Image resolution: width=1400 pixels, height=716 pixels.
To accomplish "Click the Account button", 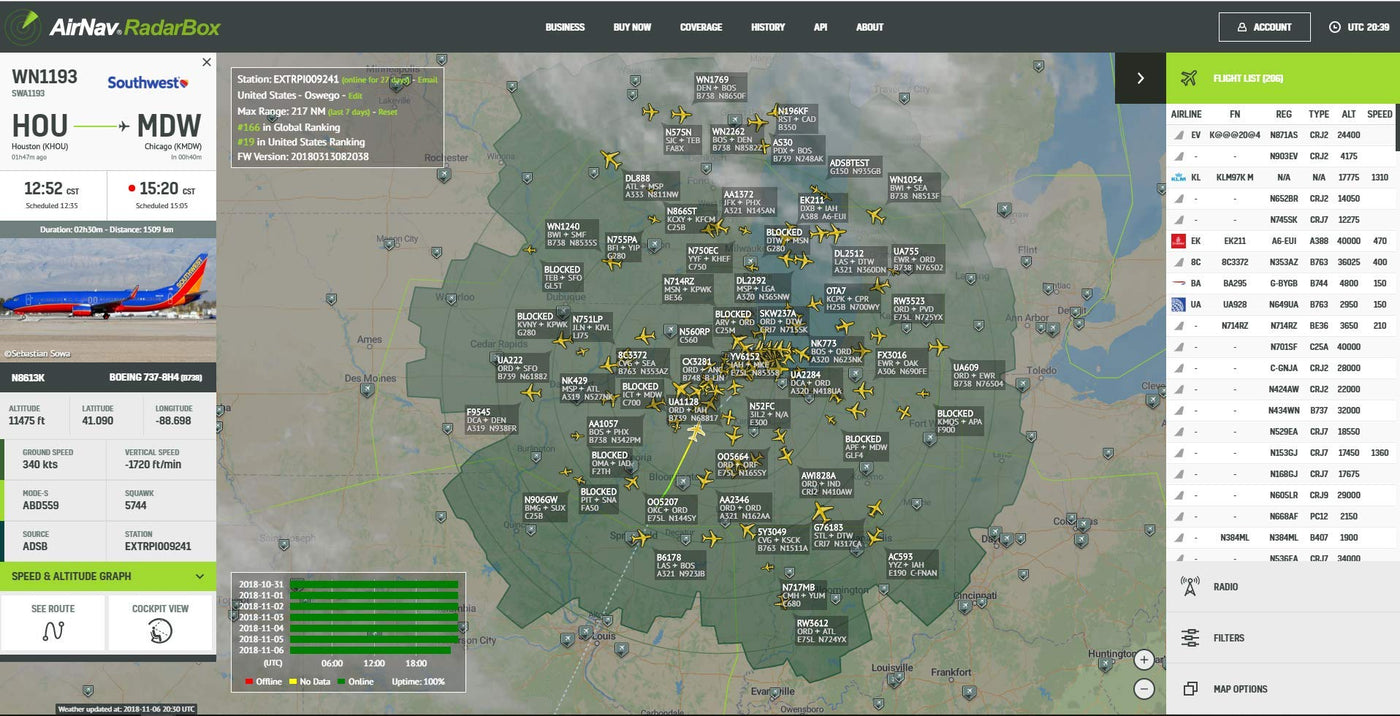I will [x=1264, y=27].
